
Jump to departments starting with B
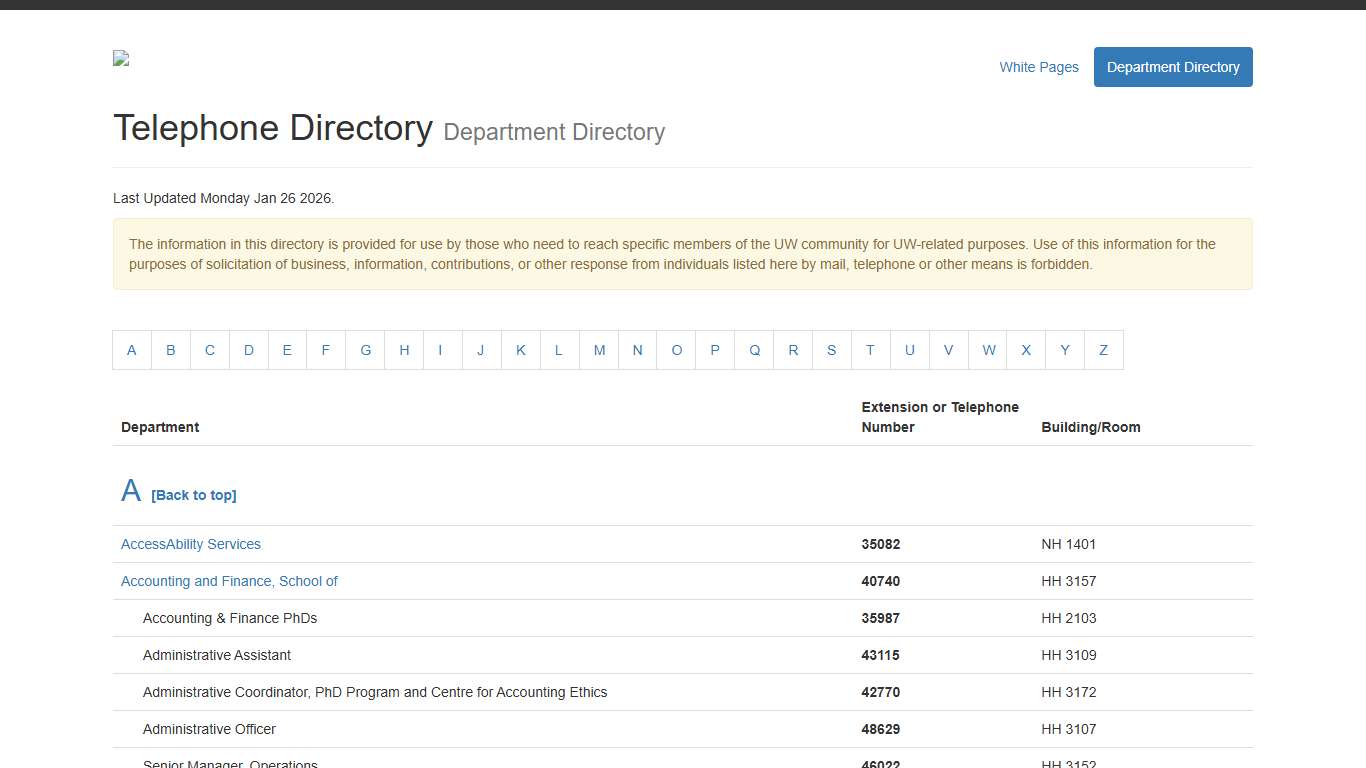[x=170, y=350]
